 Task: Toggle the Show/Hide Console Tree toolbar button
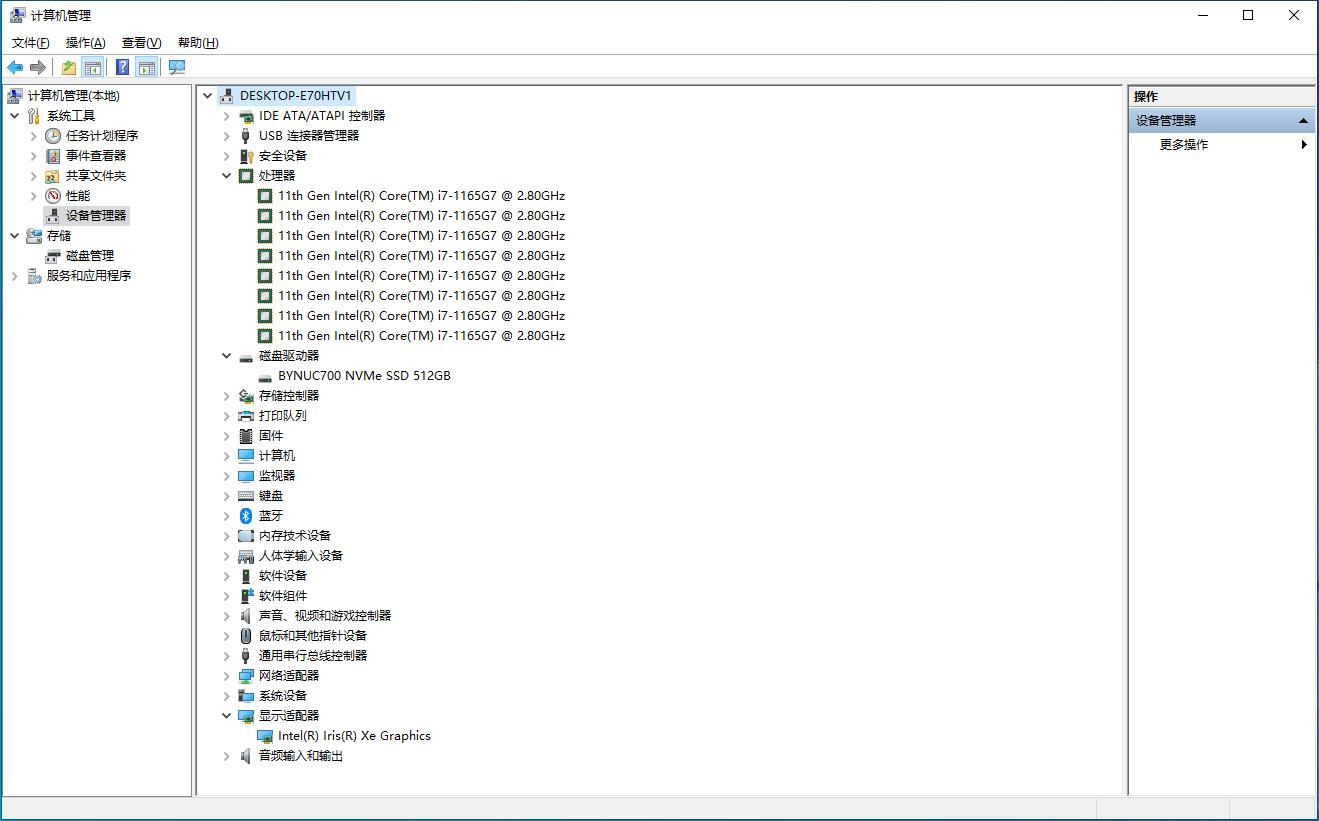coord(93,67)
